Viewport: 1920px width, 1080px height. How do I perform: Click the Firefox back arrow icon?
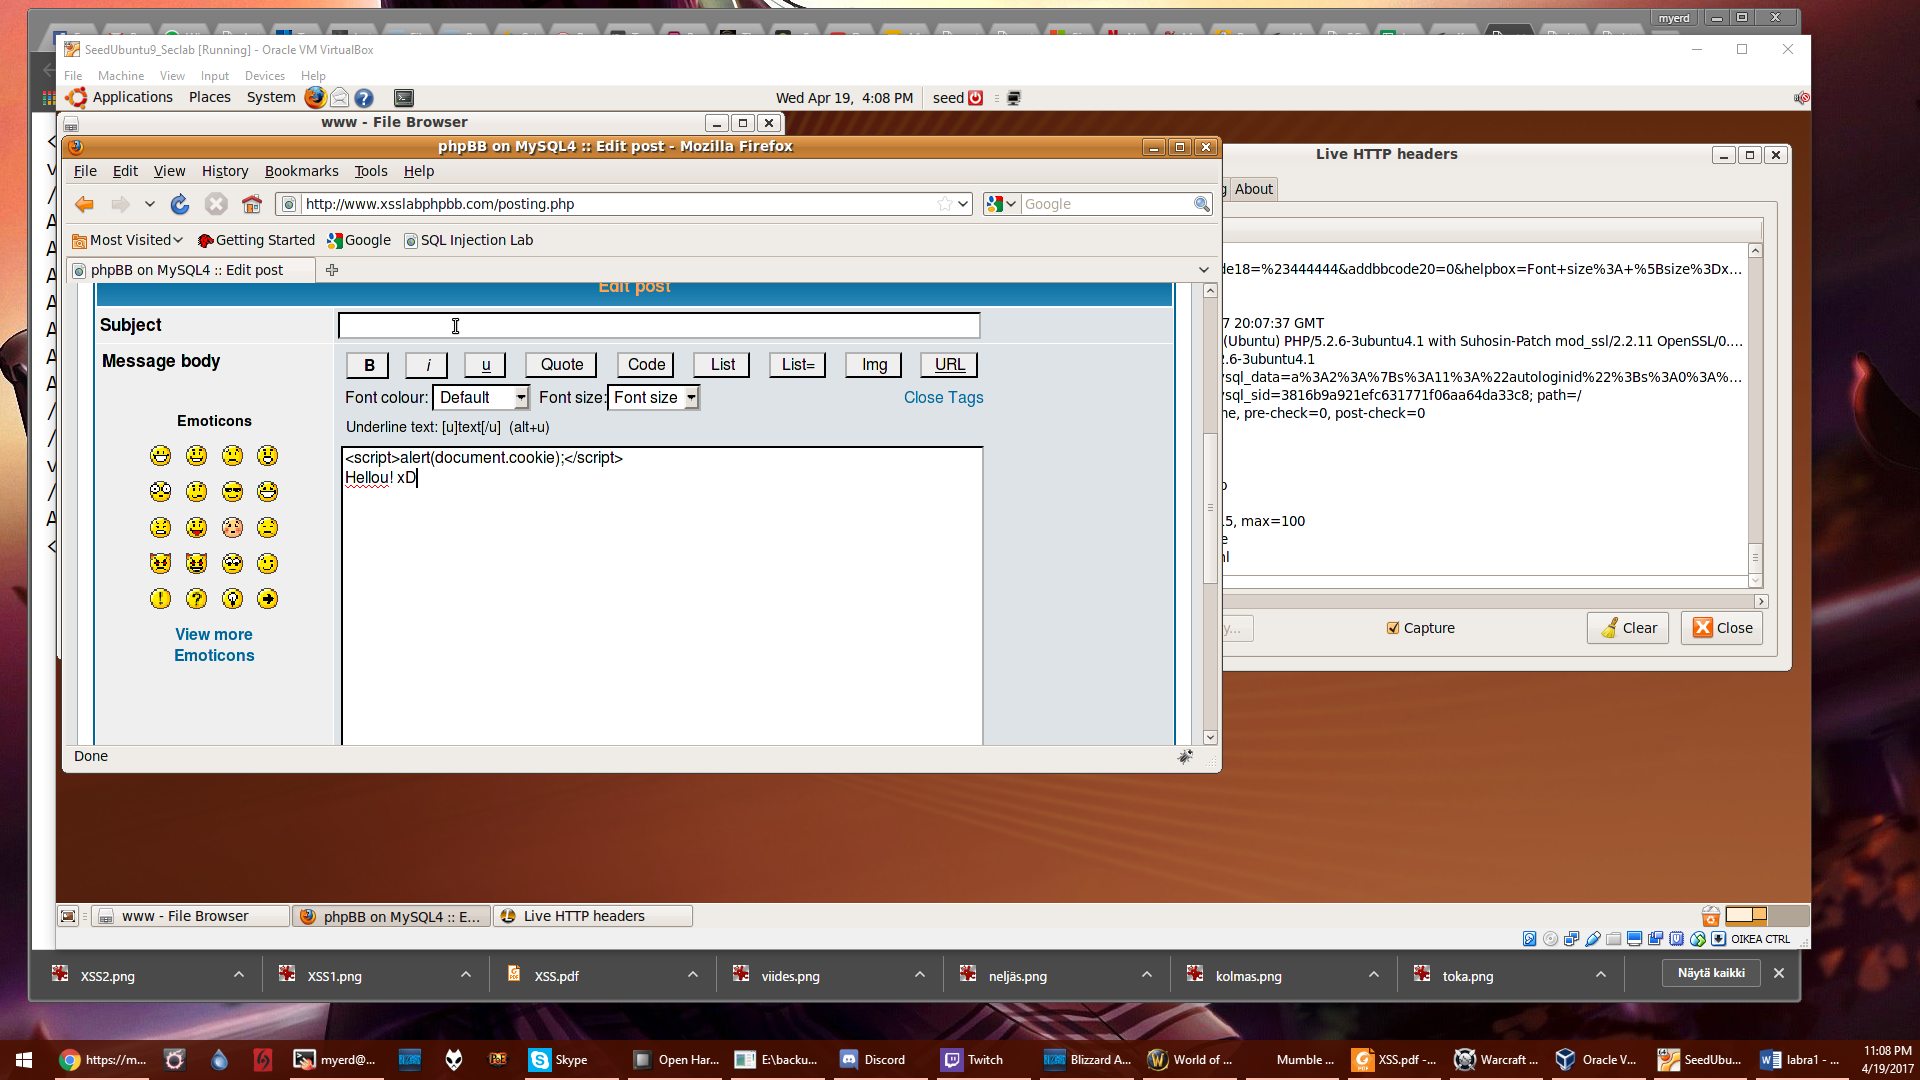click(85, 204)
